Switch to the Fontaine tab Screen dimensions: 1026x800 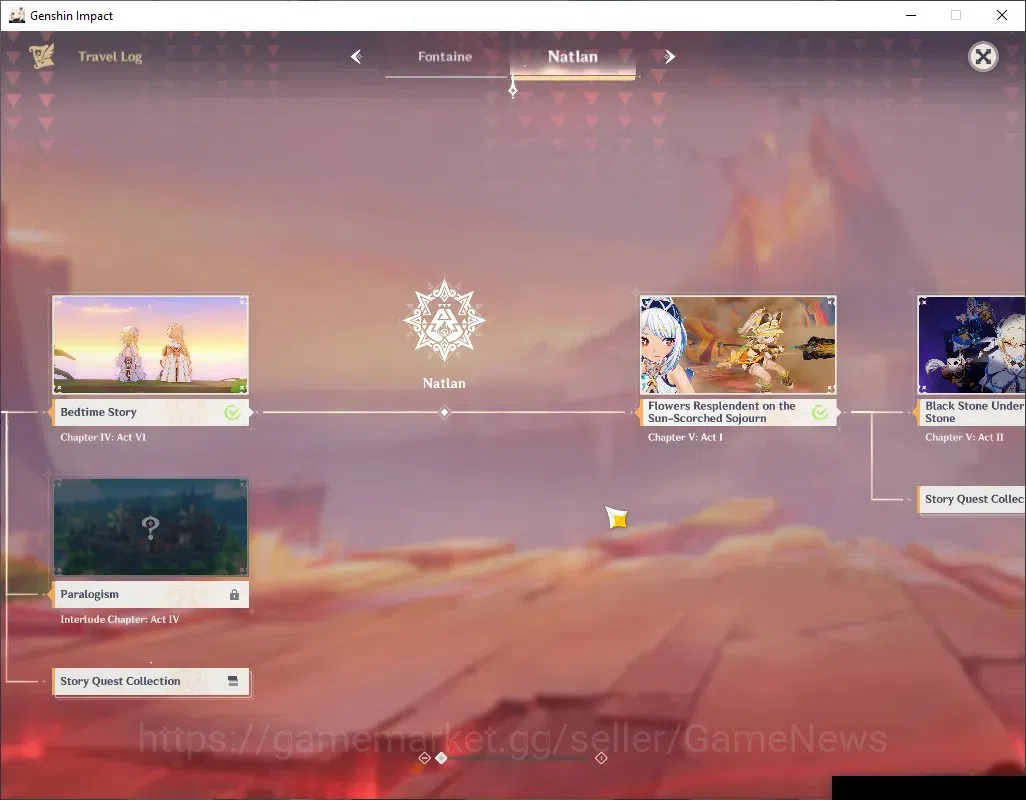(445, 57)
